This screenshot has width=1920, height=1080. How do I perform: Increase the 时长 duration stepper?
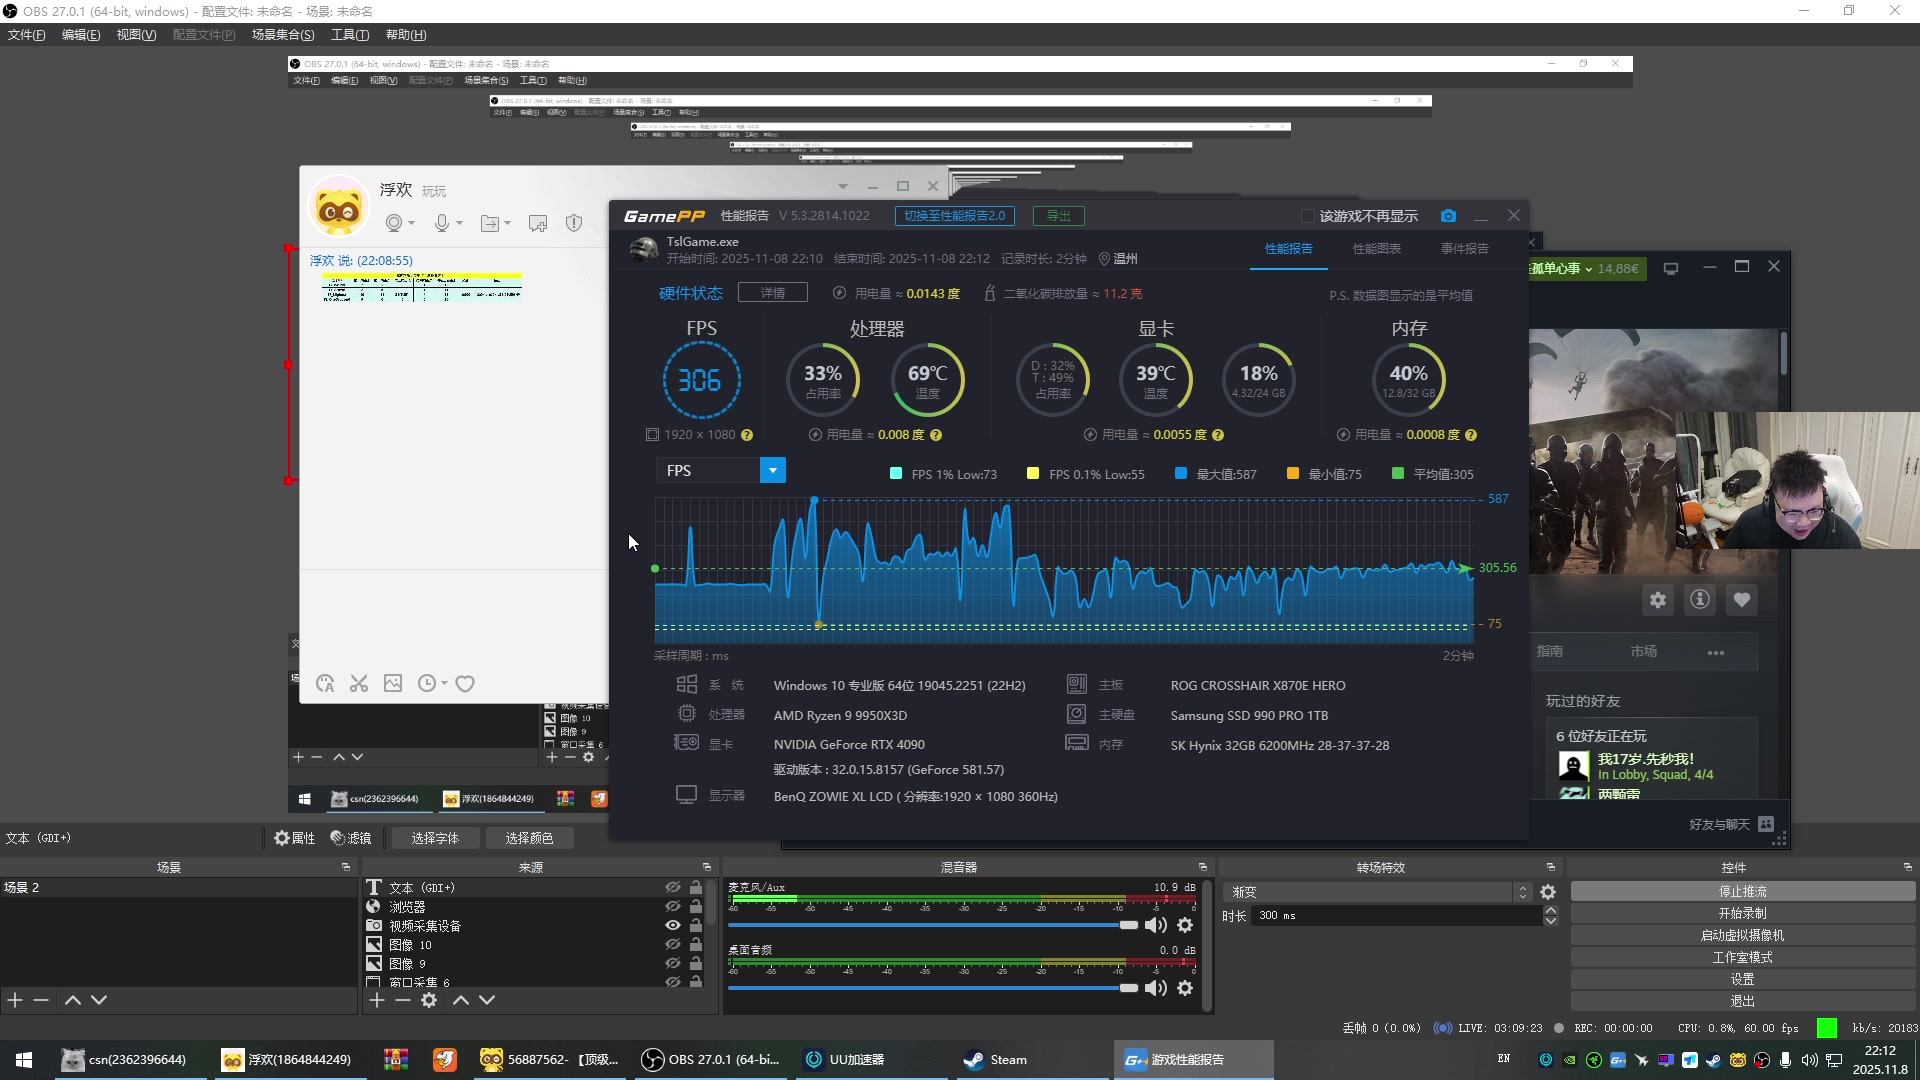[x=1550, y=910]
